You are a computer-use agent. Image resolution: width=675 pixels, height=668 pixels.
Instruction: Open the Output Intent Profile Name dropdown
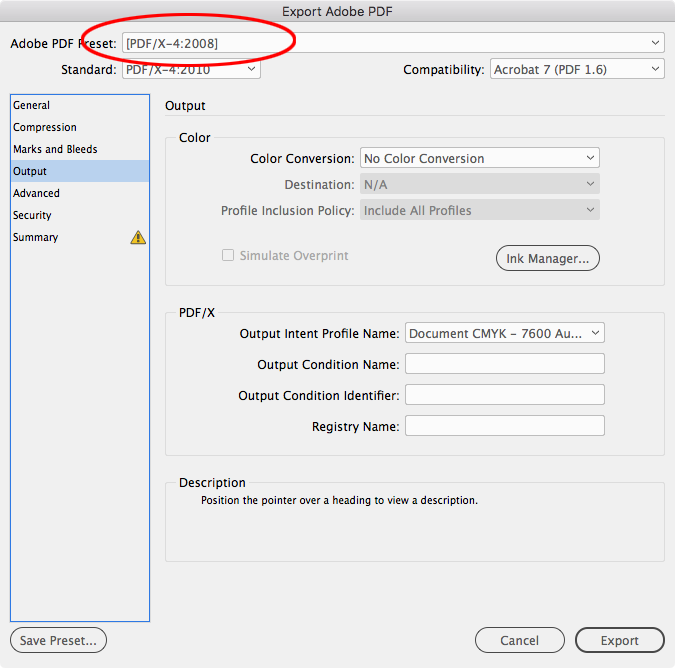click(x=505, y=333)
